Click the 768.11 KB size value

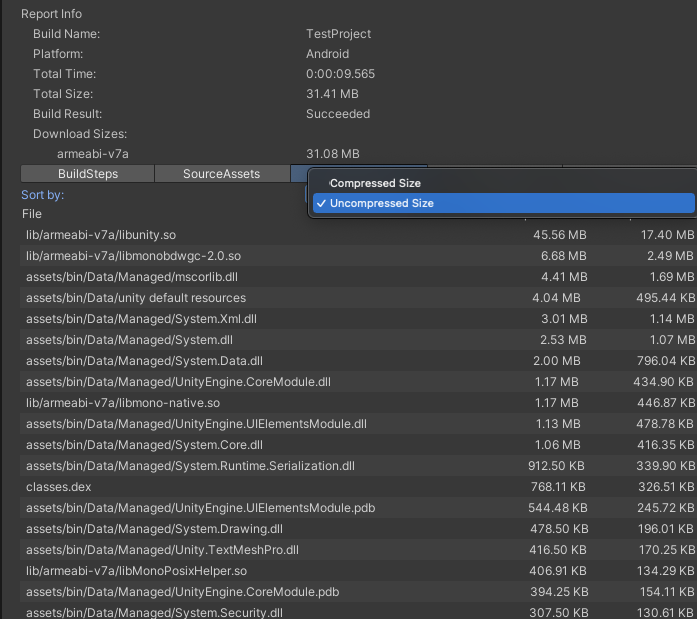558,487
